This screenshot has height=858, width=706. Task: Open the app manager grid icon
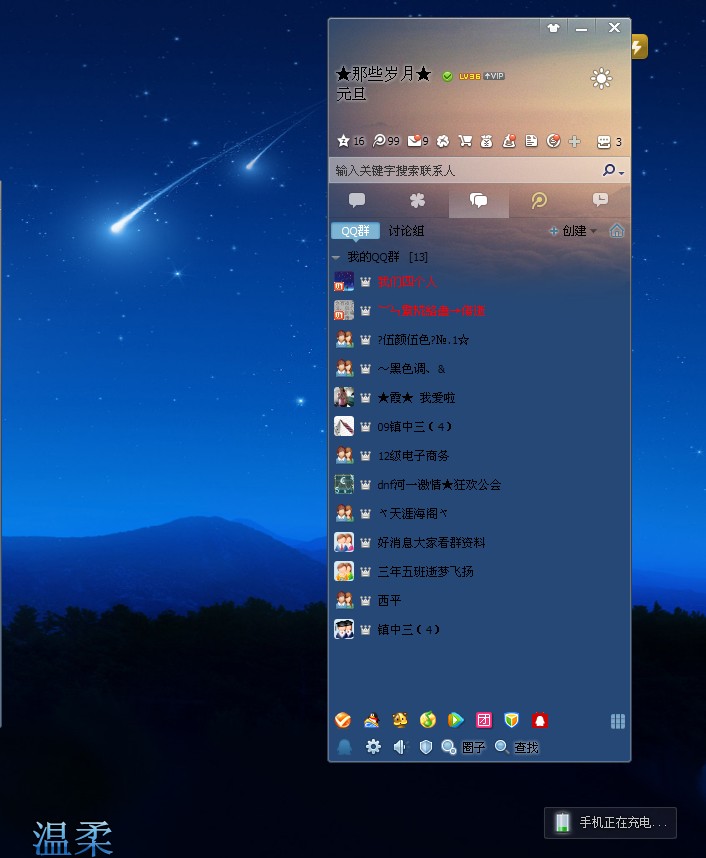[617, 722]
